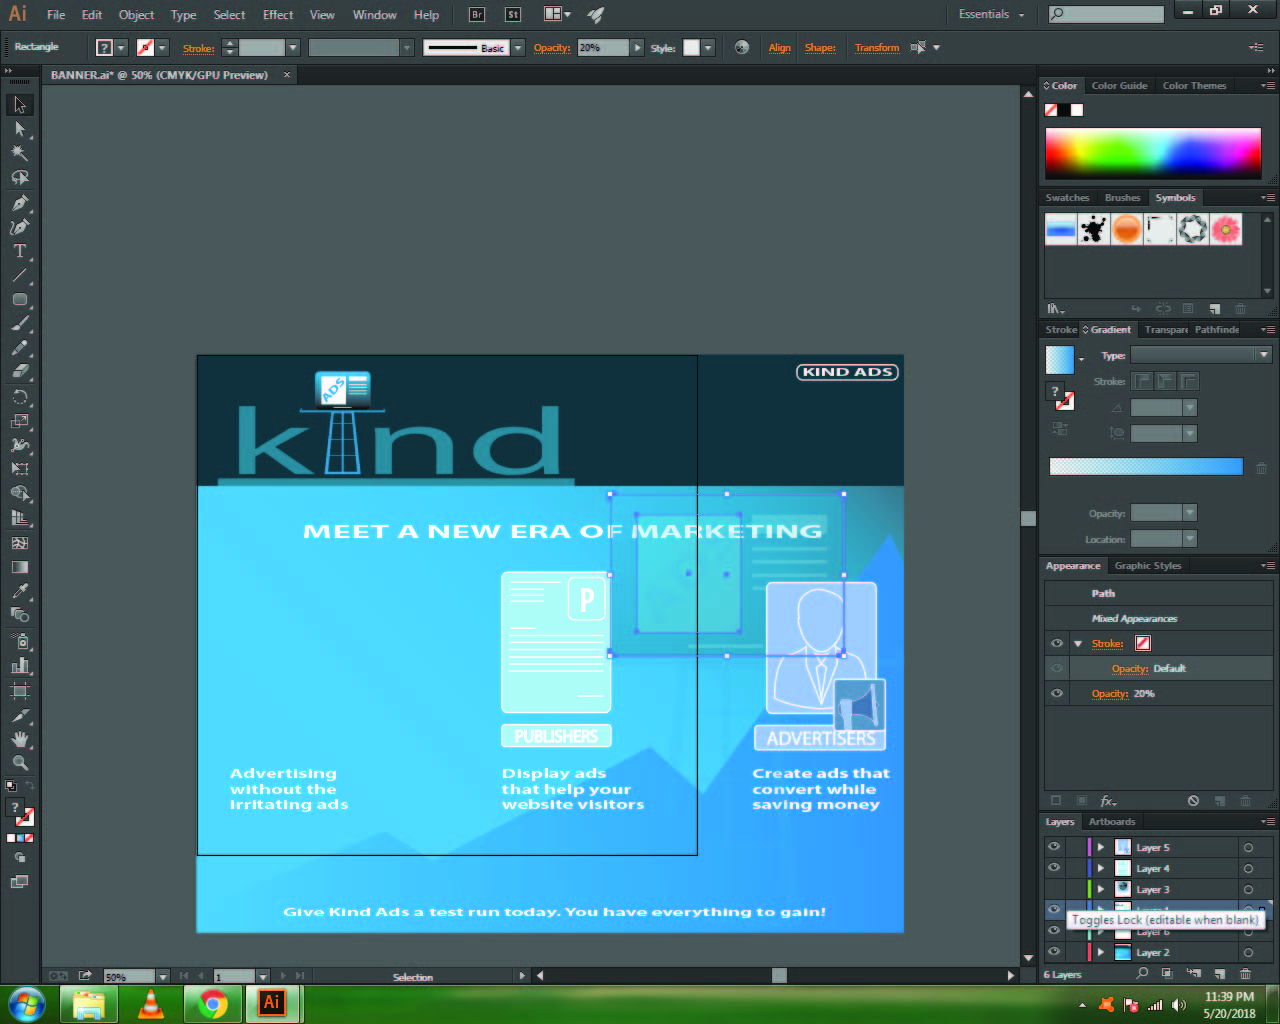Click the Align link in control bar
This screenshot has width=1280, height=1024.
[779, 47]
